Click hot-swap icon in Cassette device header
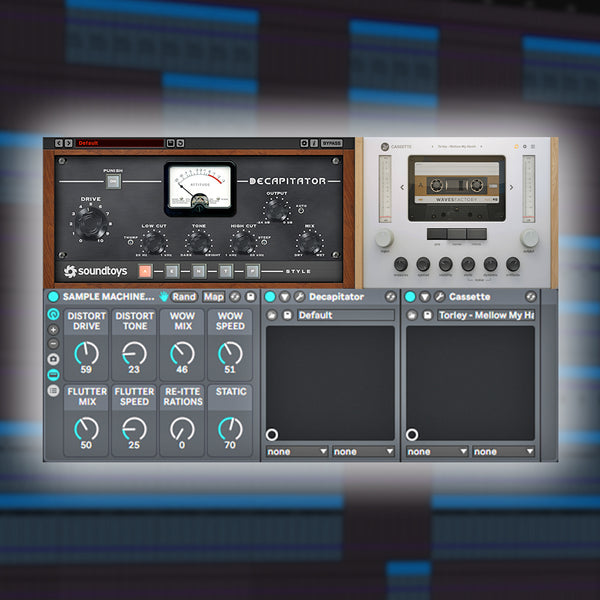Image resolution: width=600 pixels, height=600 pixels. pos(531,297)
